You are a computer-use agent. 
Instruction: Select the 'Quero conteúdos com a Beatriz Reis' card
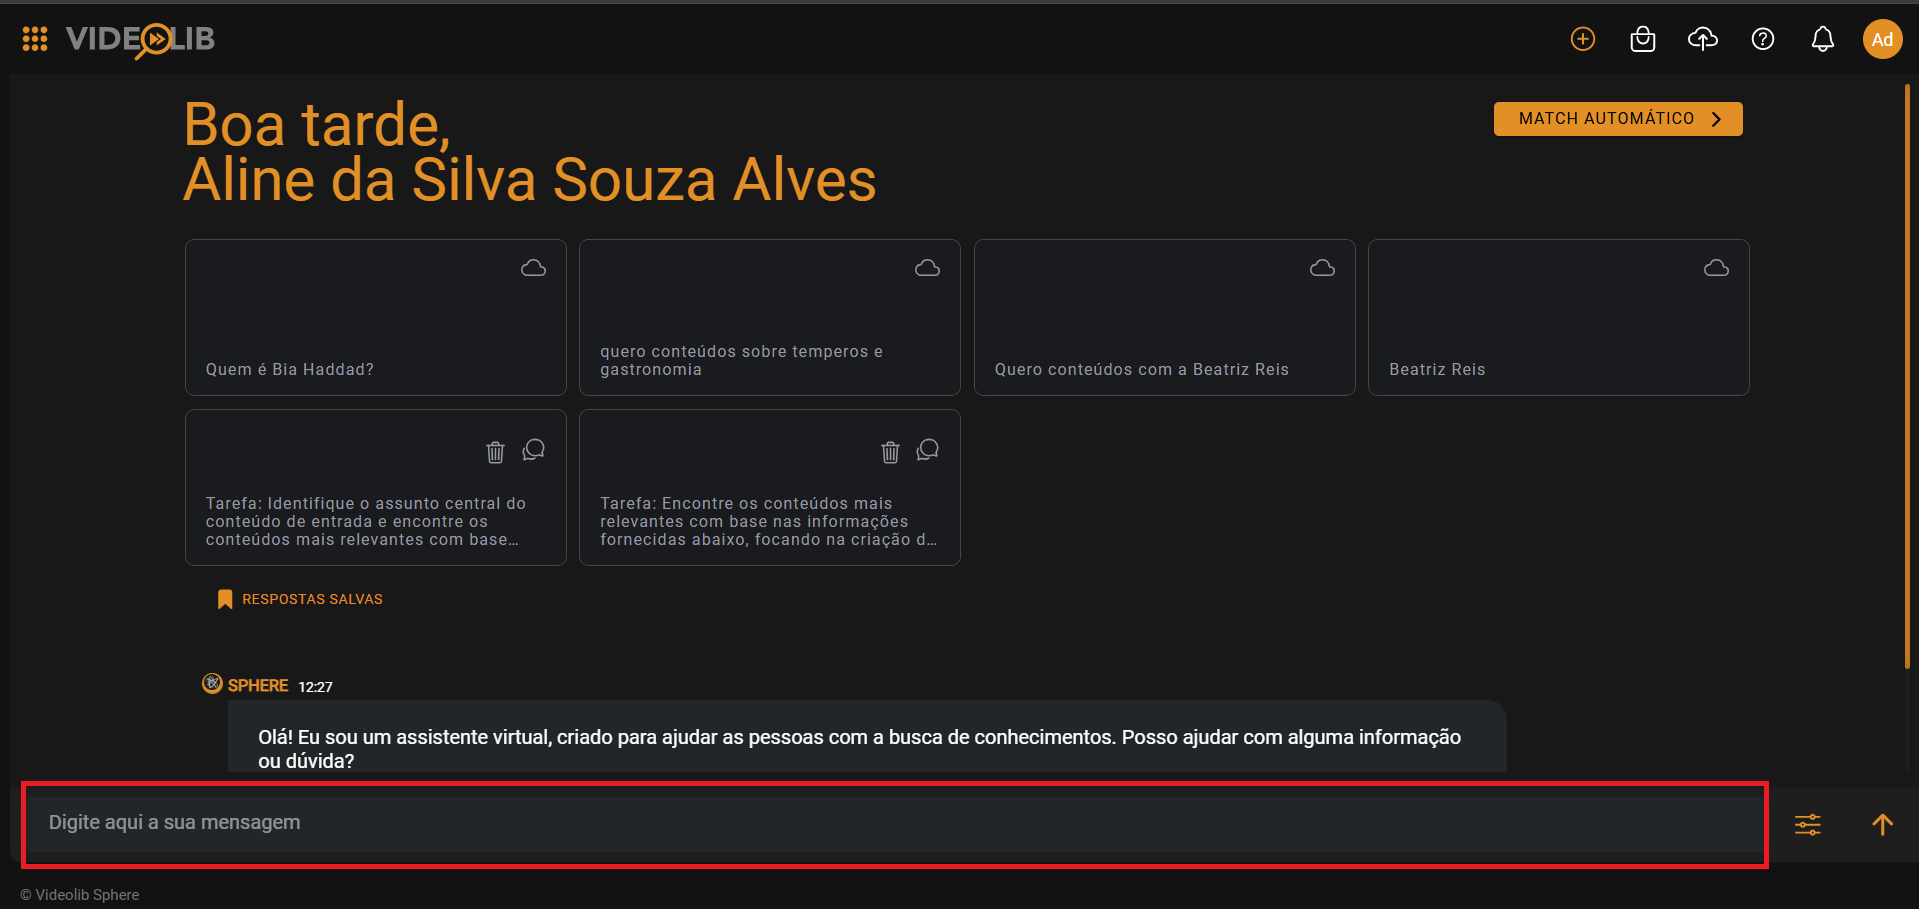click(1163, 317)
